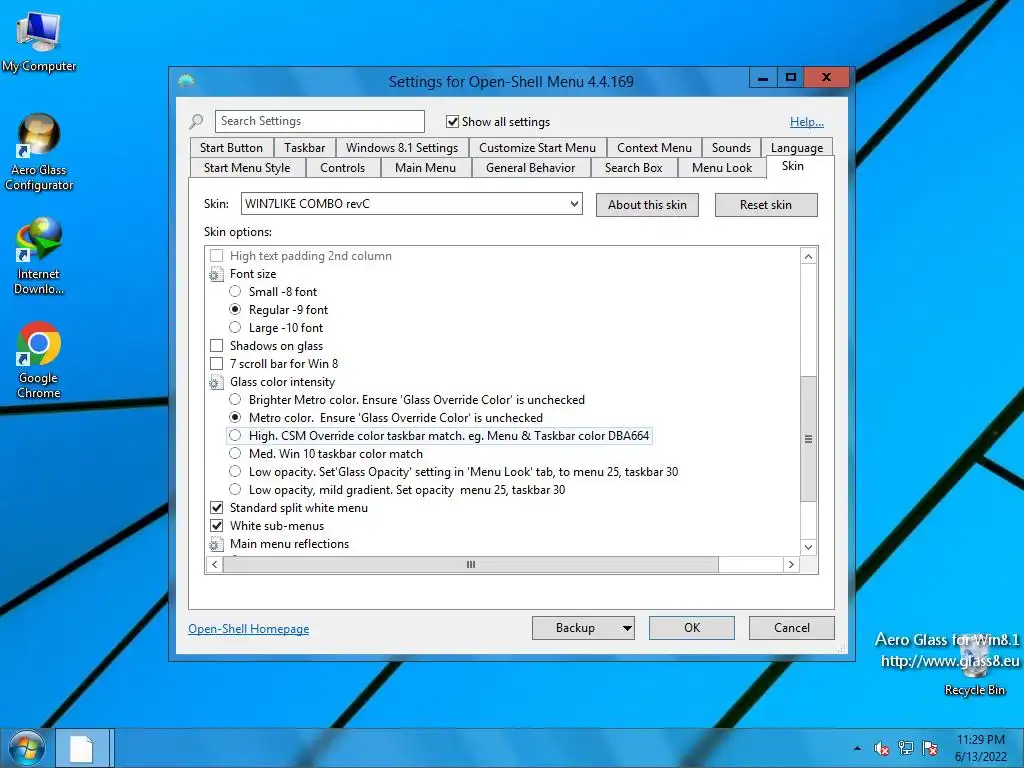
Task: Open the Context Menu tab
Action: click(x=654, y=148)
